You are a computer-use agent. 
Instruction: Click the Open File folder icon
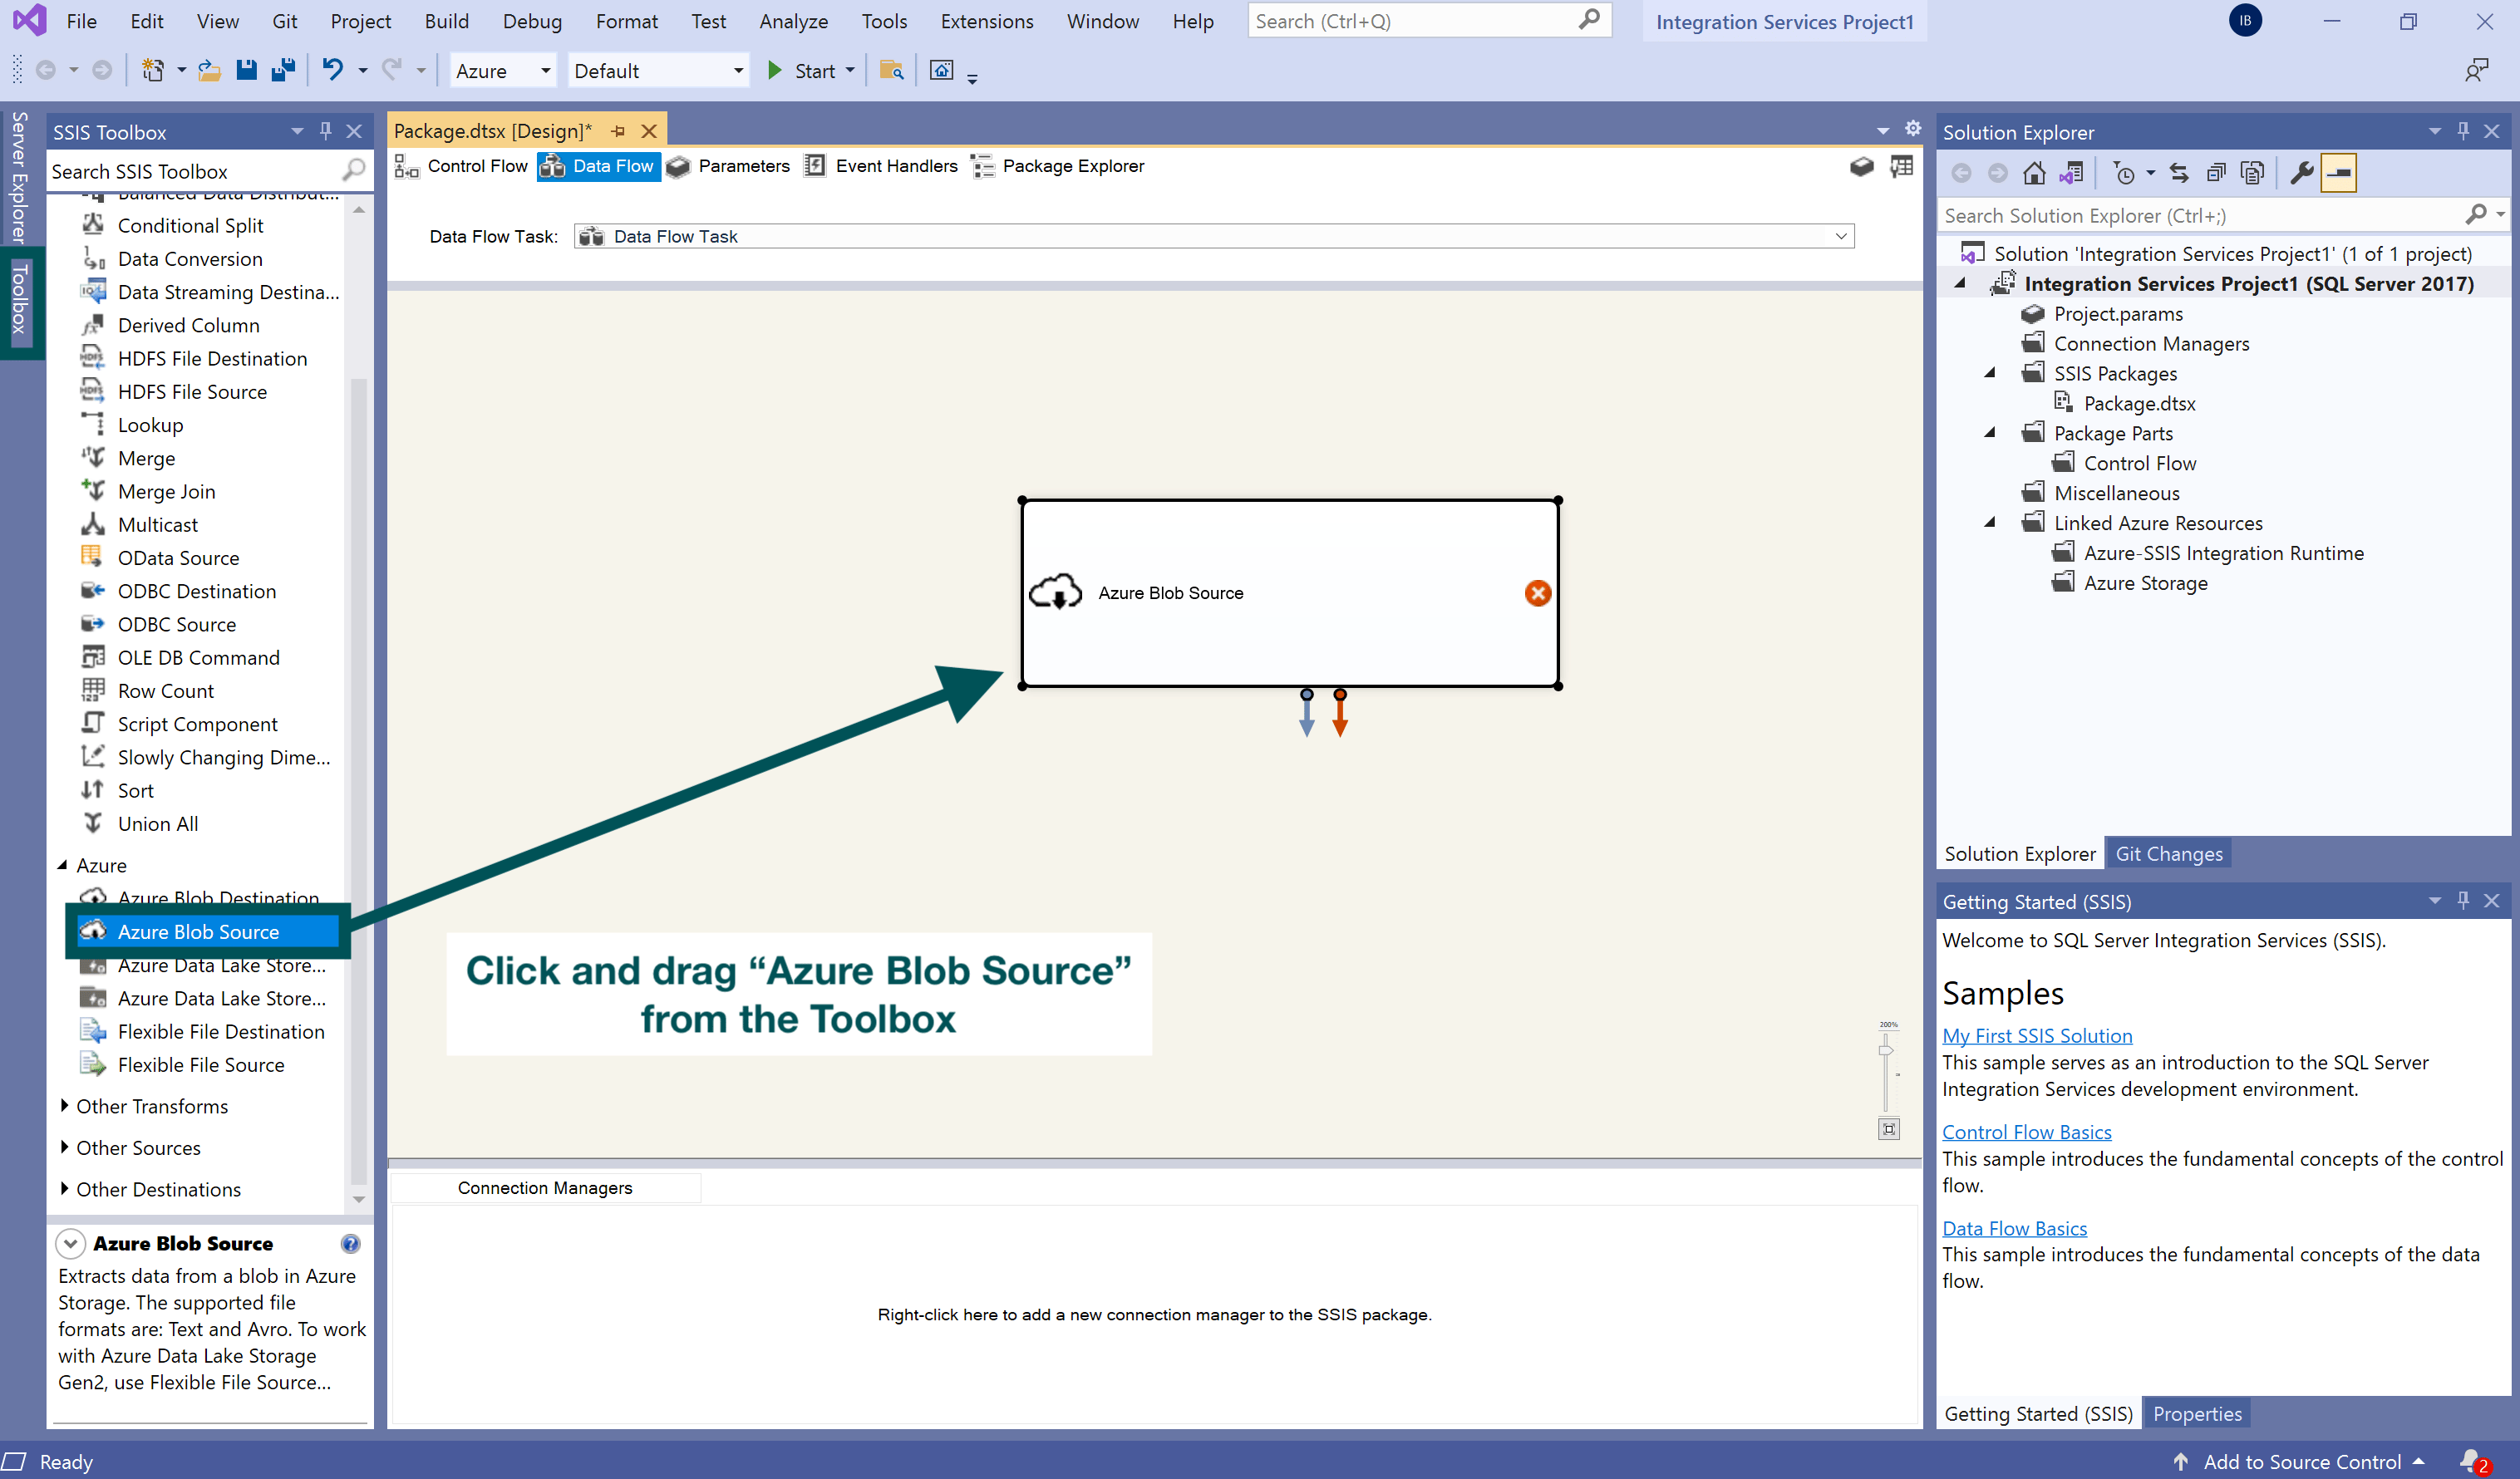209,70
